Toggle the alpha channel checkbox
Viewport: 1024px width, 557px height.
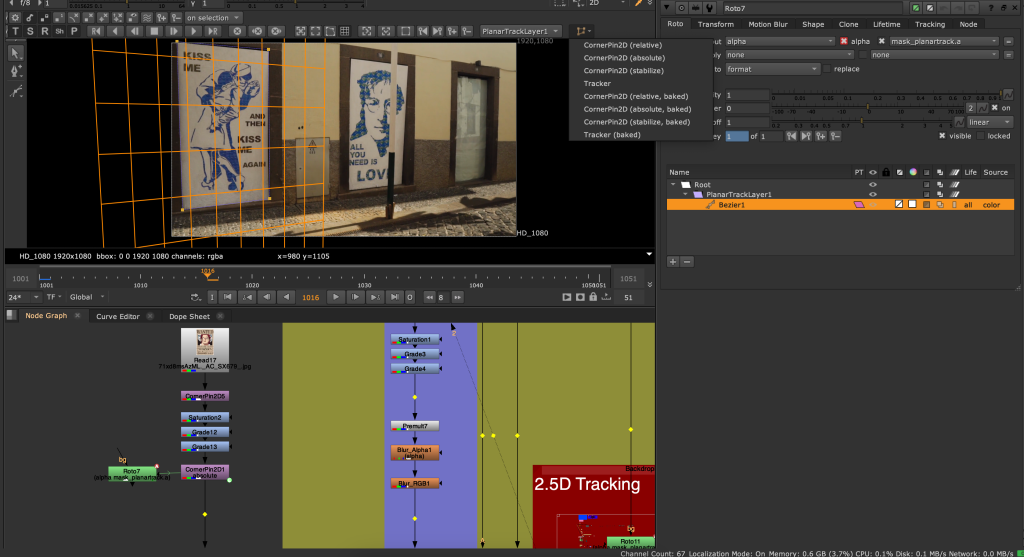844,41
